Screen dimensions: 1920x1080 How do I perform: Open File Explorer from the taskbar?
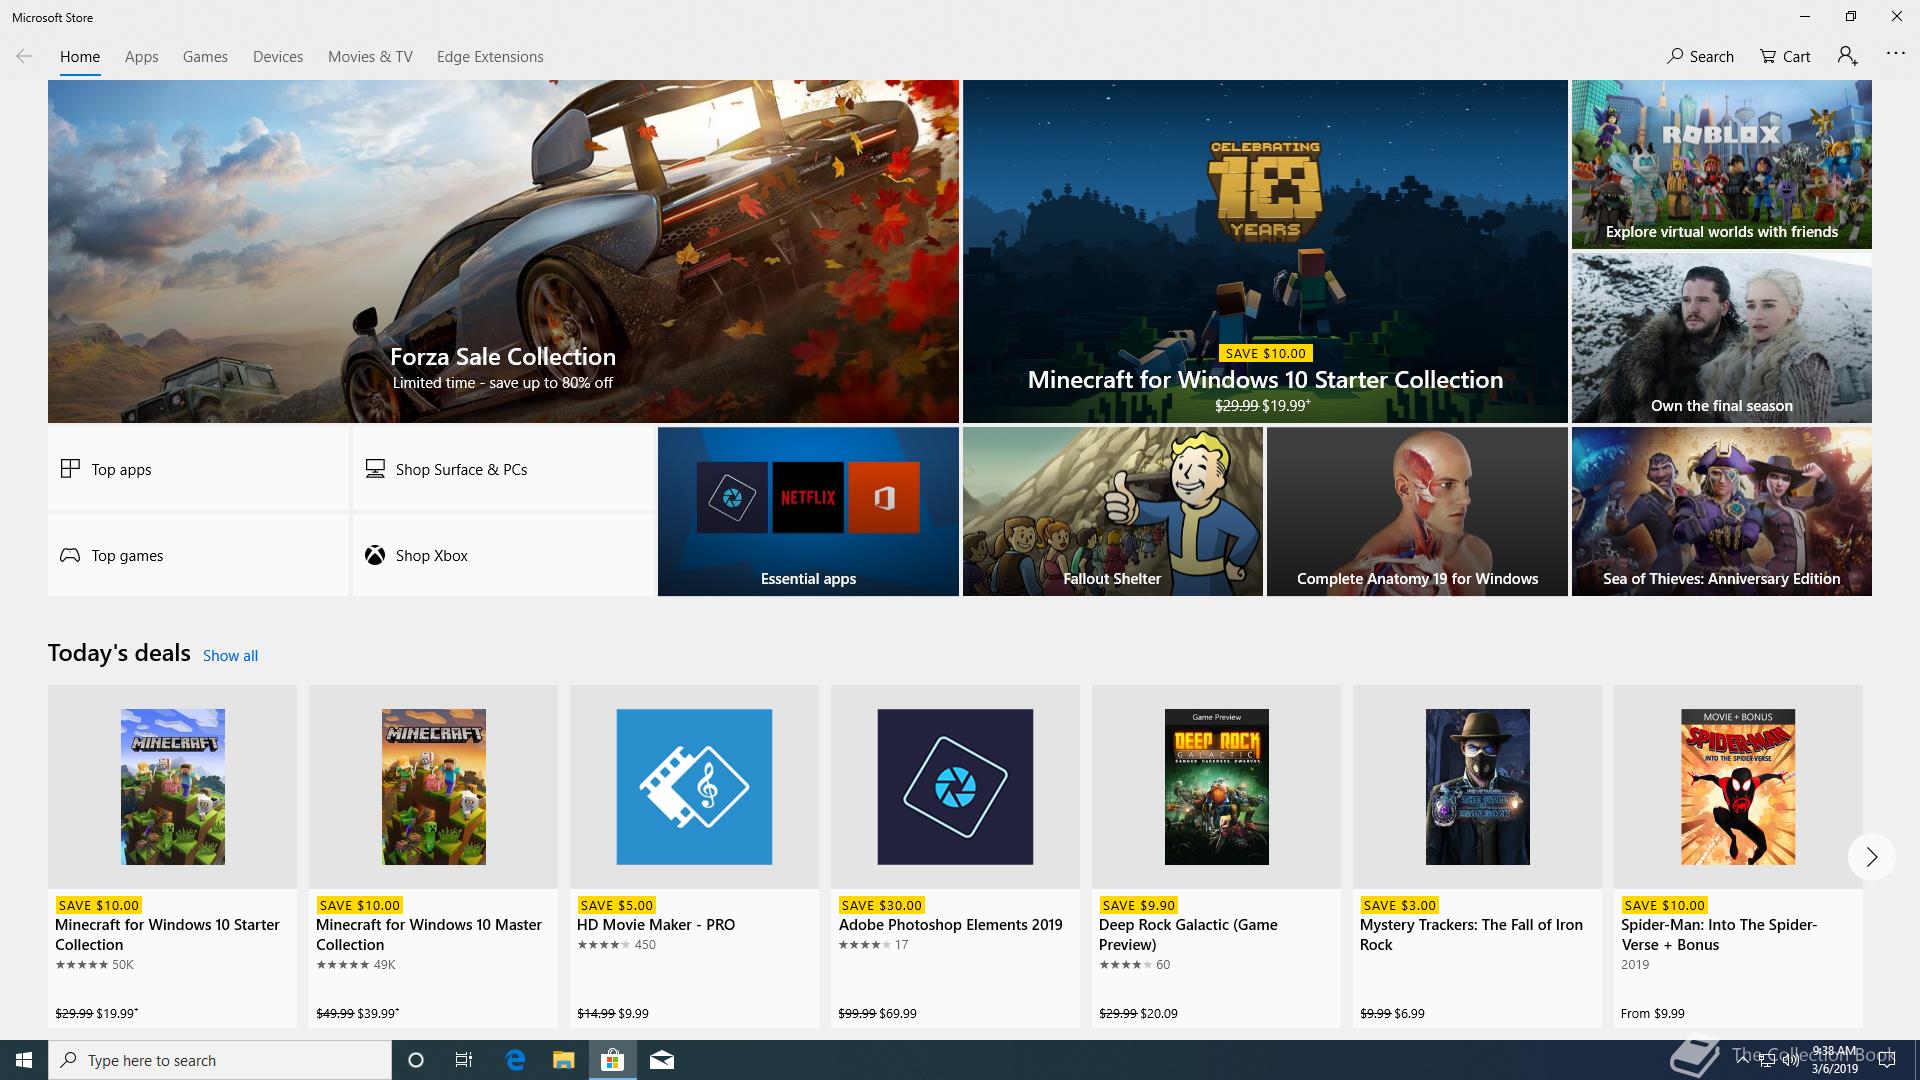[563, 1060]
